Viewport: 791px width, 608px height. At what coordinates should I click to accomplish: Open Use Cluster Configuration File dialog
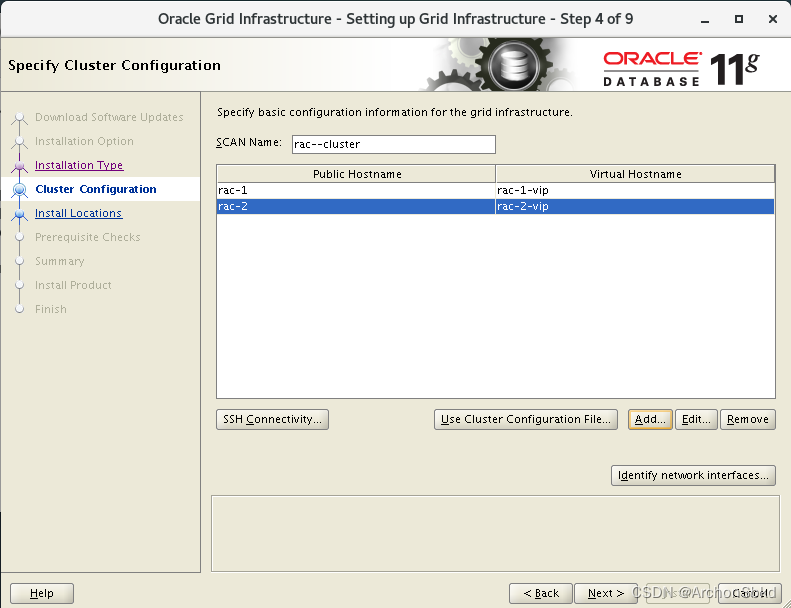526,419
